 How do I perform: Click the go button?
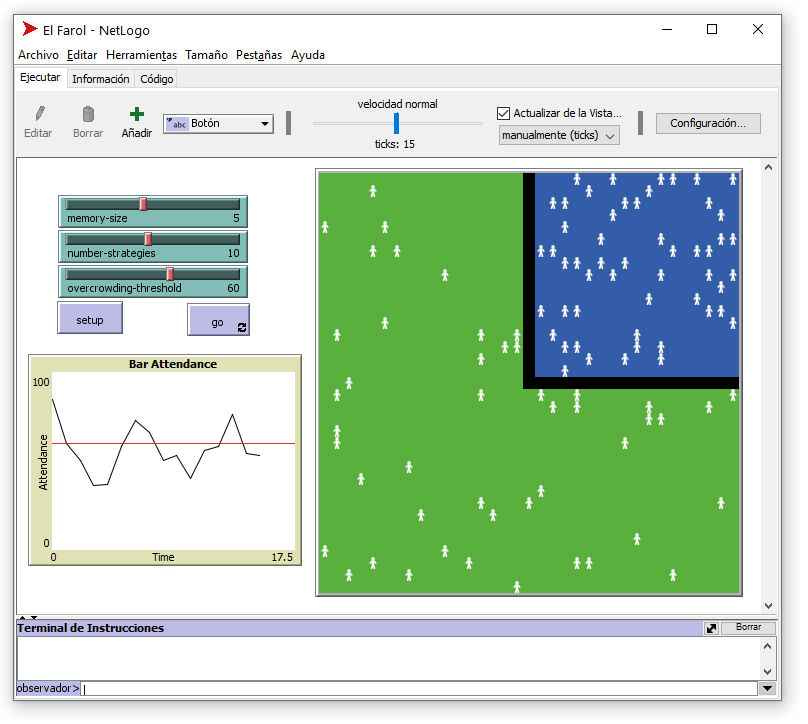[218, 321]
